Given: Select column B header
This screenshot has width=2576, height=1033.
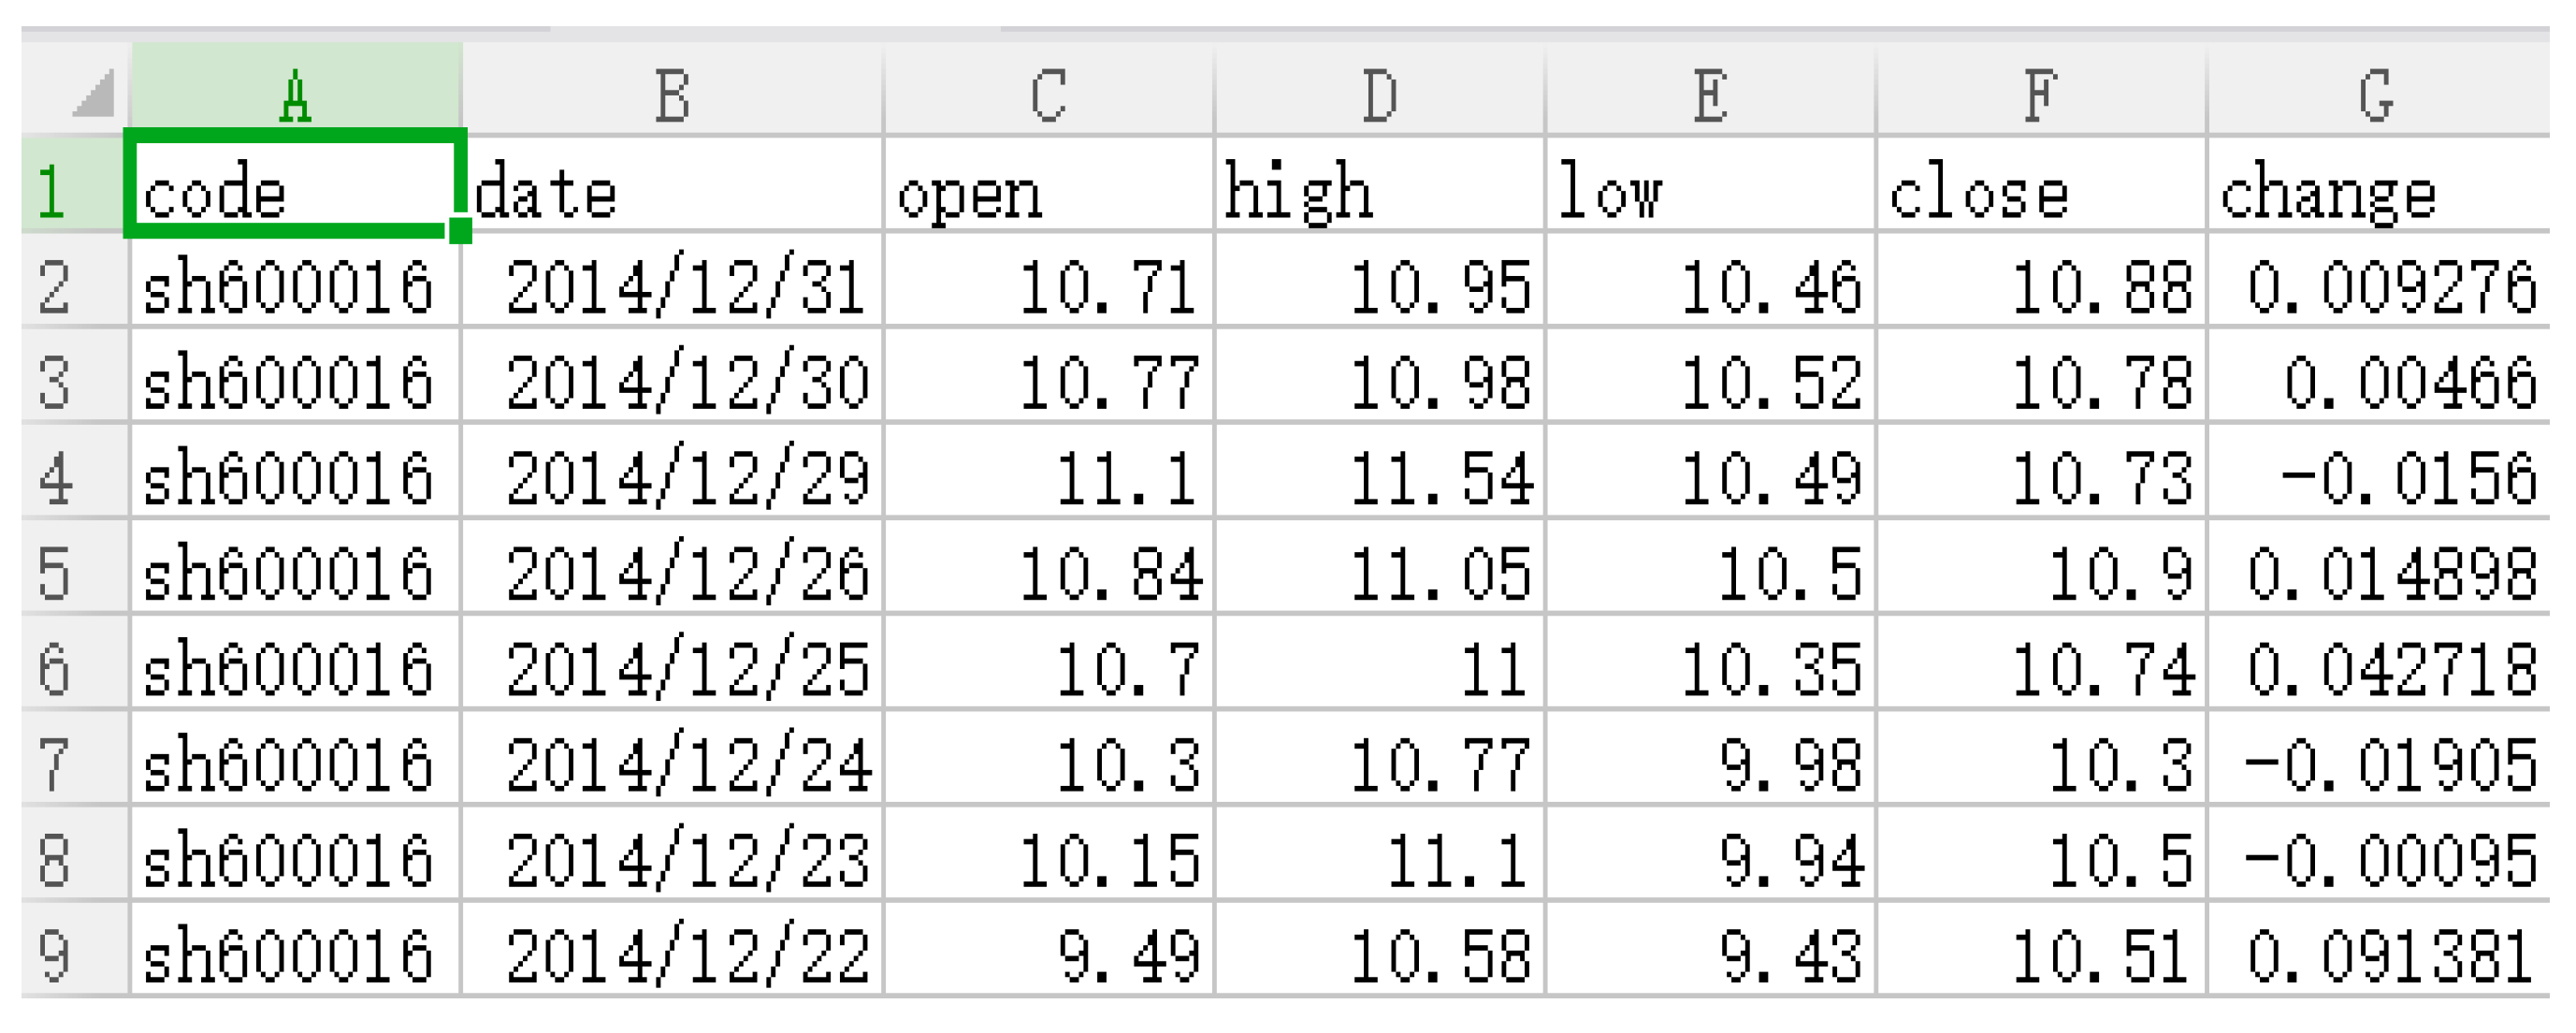Looking at the screenshot, I should (x=672, y=94).
